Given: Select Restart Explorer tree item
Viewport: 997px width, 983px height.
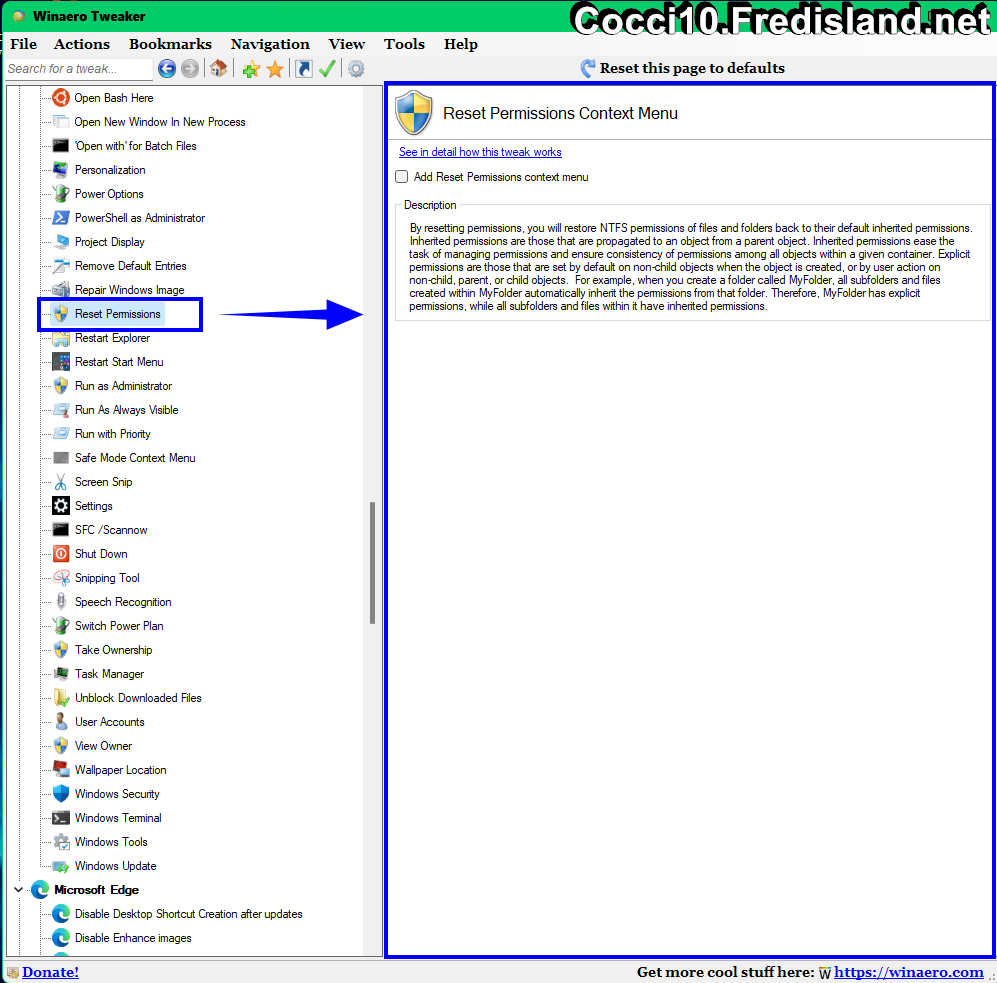Looking at the screenshot, I should click(x=113, y=338).
